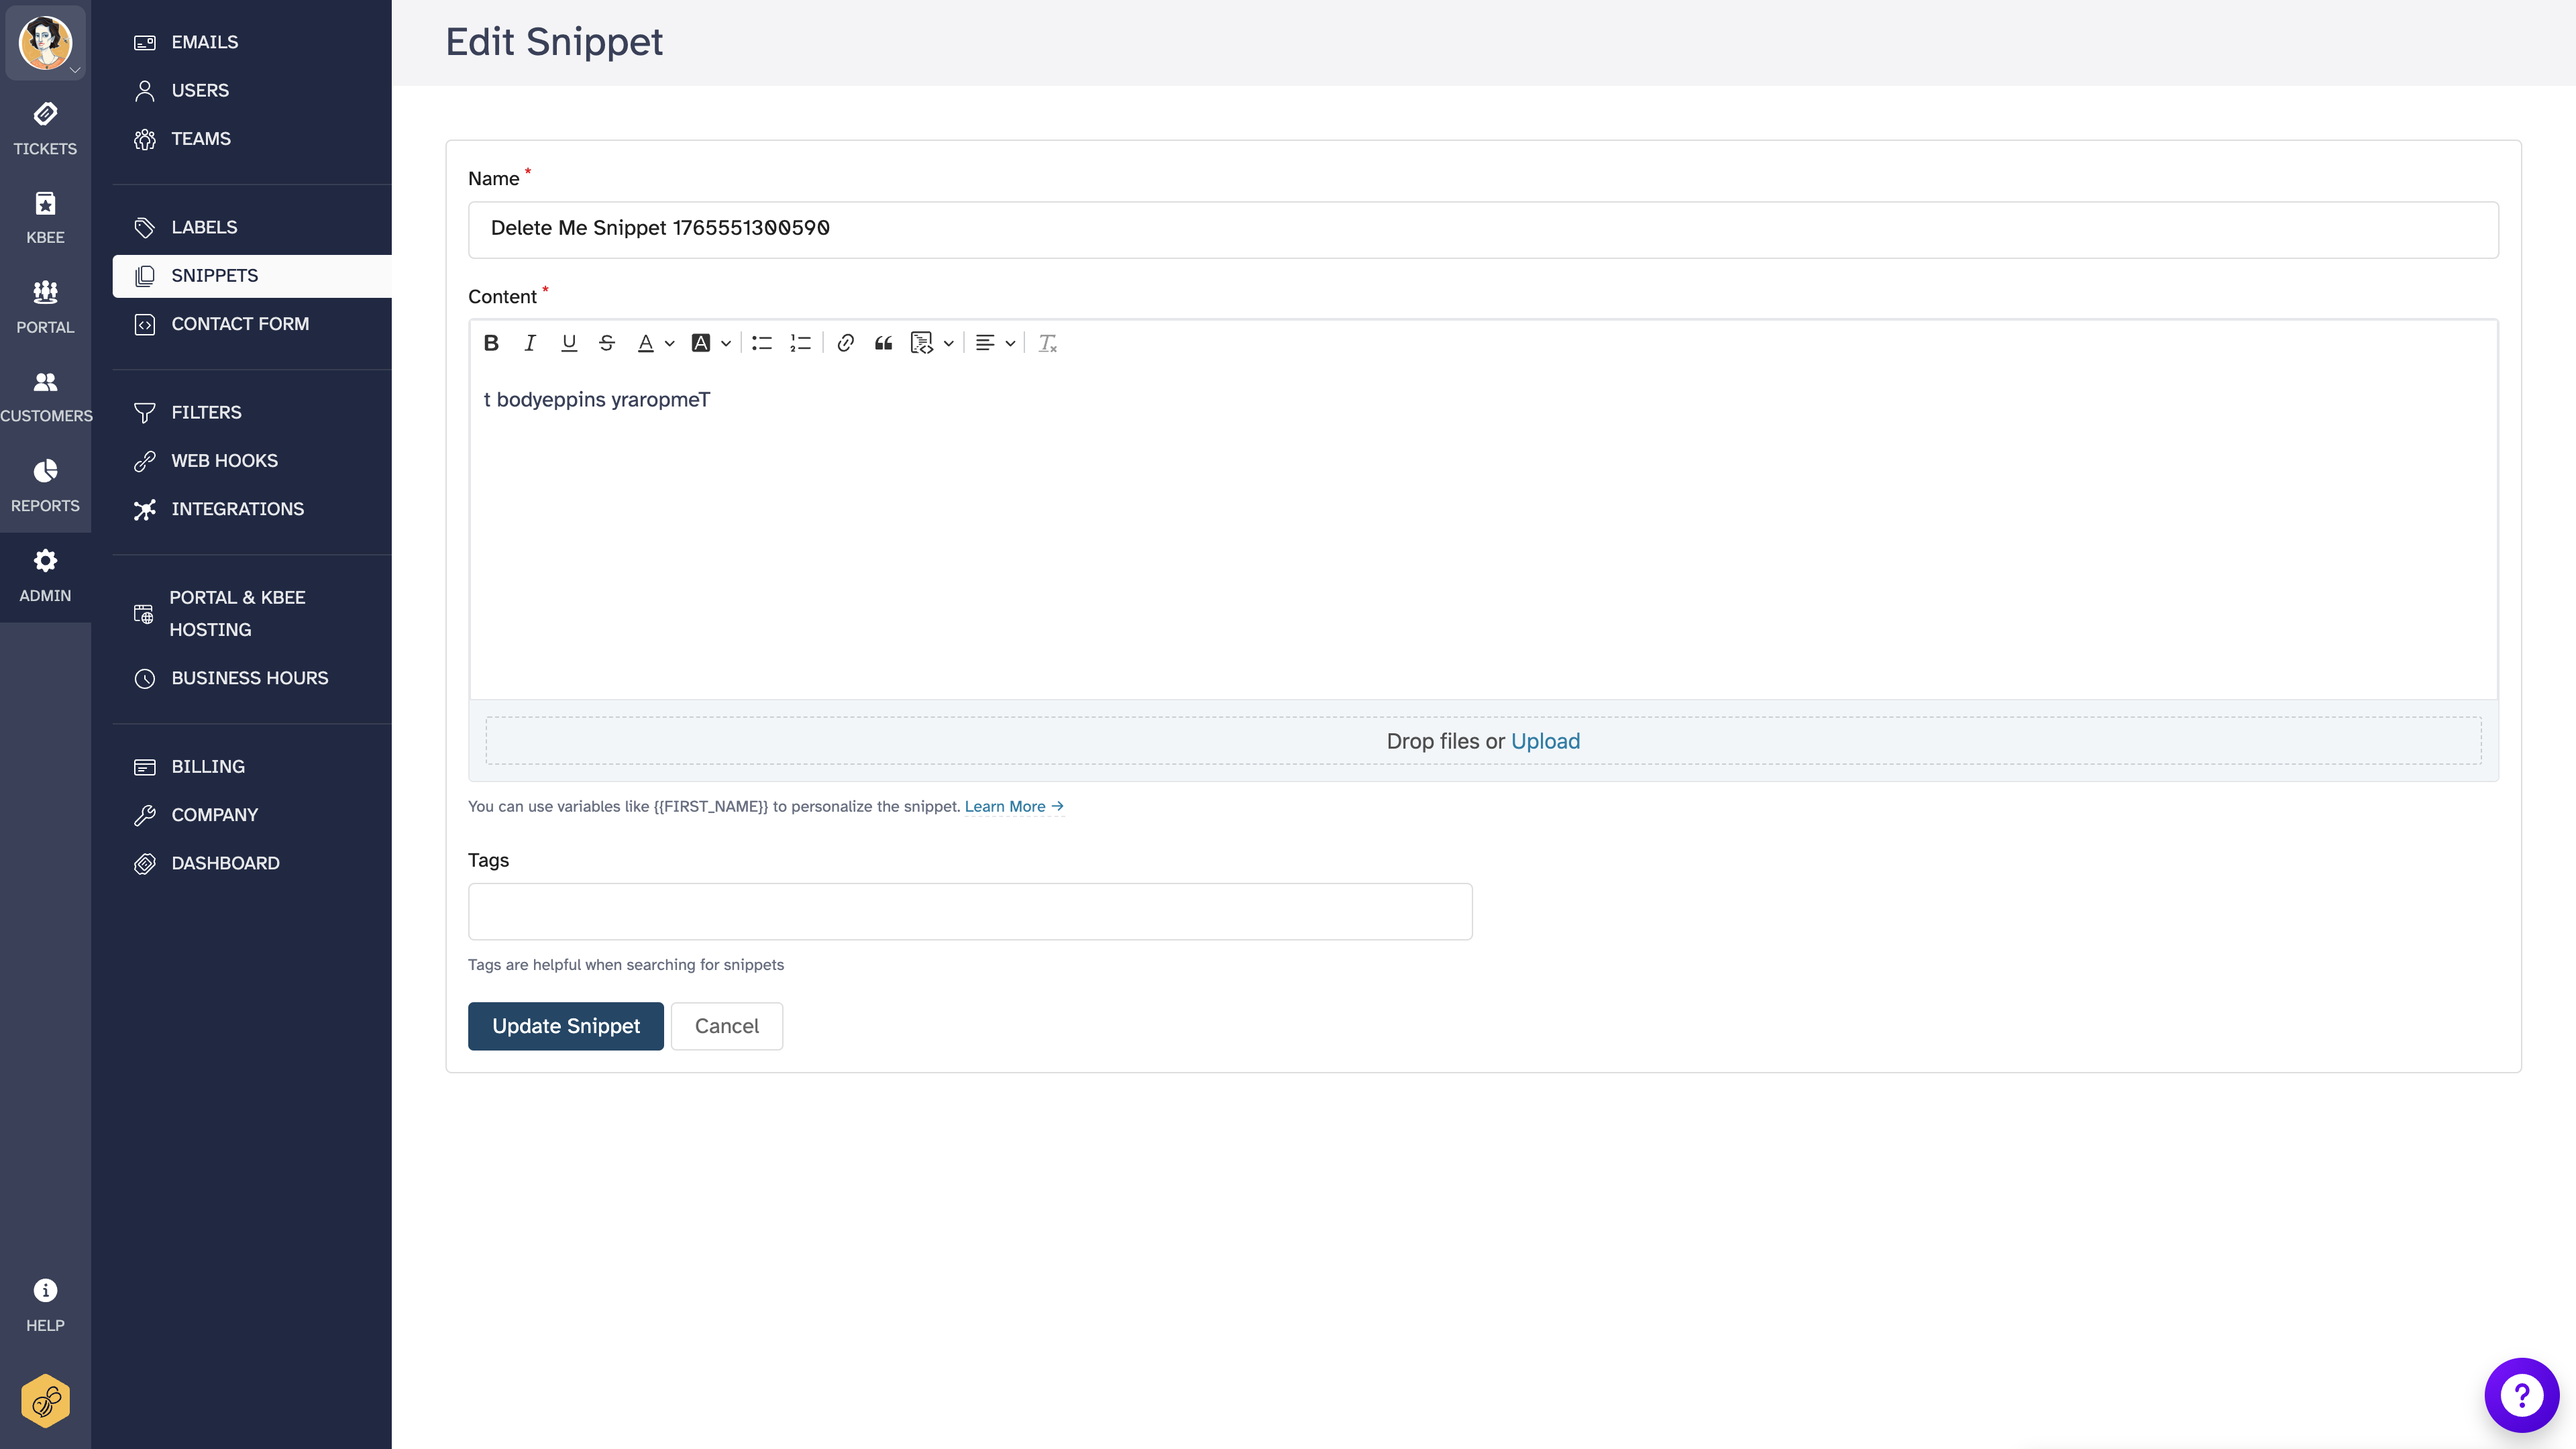Toggle underline formatting

coord(569,343)
